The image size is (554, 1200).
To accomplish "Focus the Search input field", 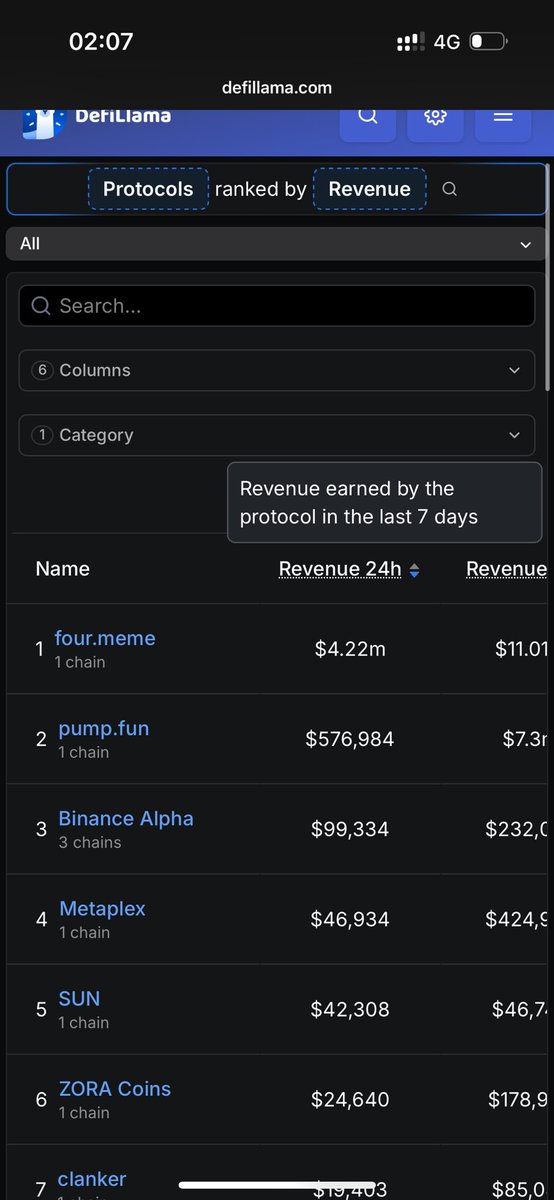I will click(x=277, y=306).
